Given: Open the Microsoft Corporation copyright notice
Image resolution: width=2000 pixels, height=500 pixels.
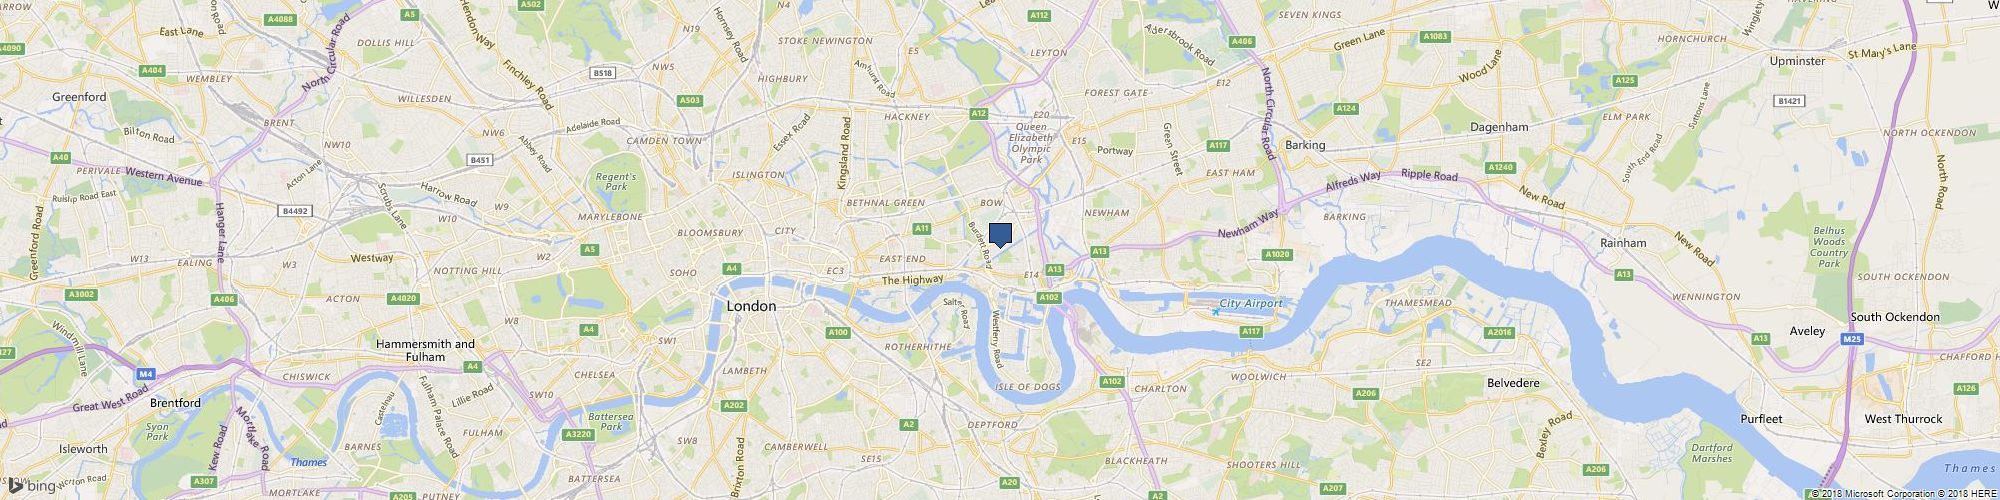Looking at the screenshot, I should pyautogui.click(x=1866, y=494).
